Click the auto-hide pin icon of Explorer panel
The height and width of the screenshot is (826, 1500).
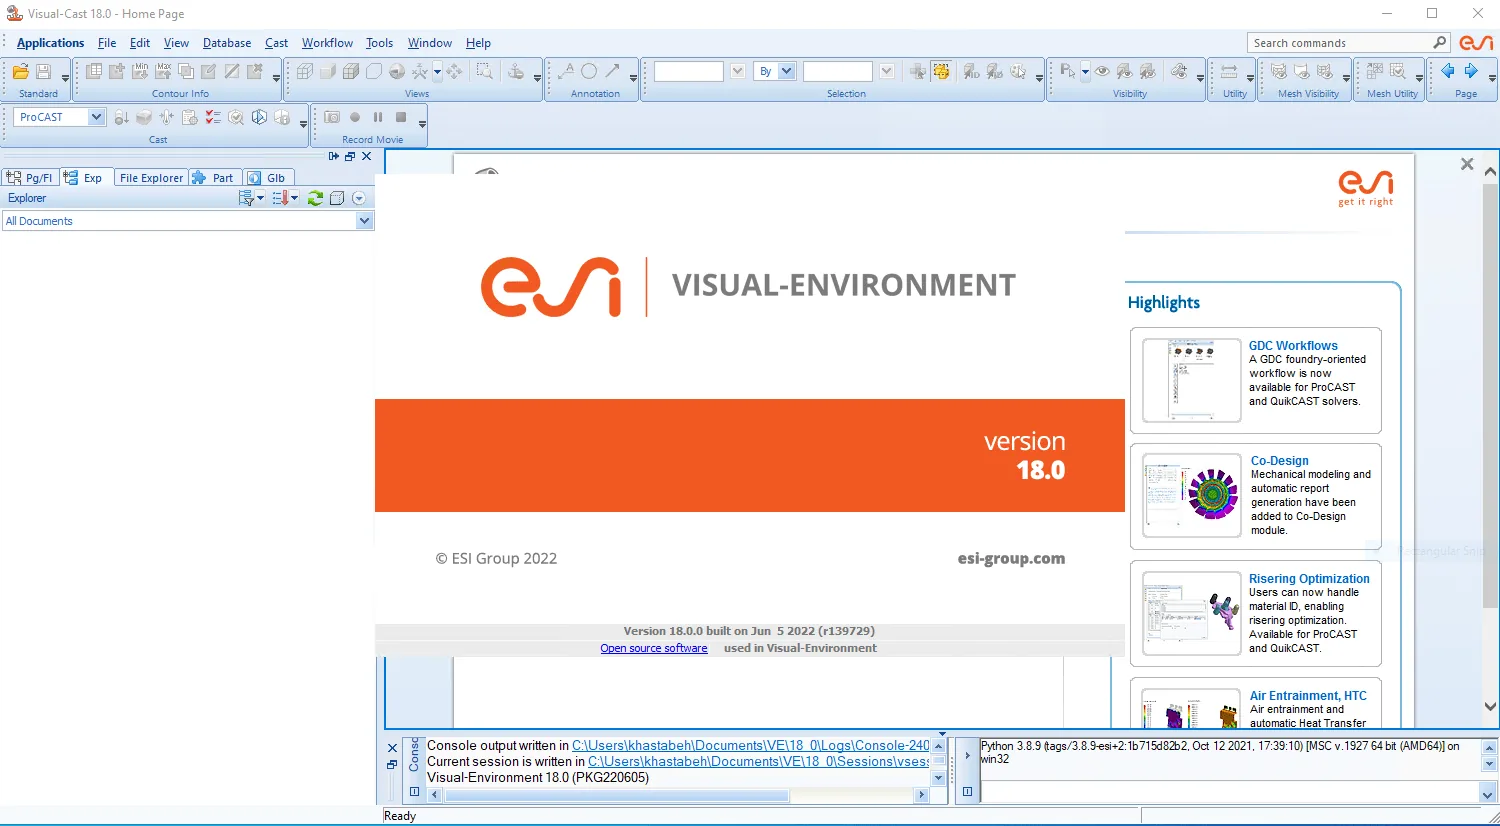334,156
